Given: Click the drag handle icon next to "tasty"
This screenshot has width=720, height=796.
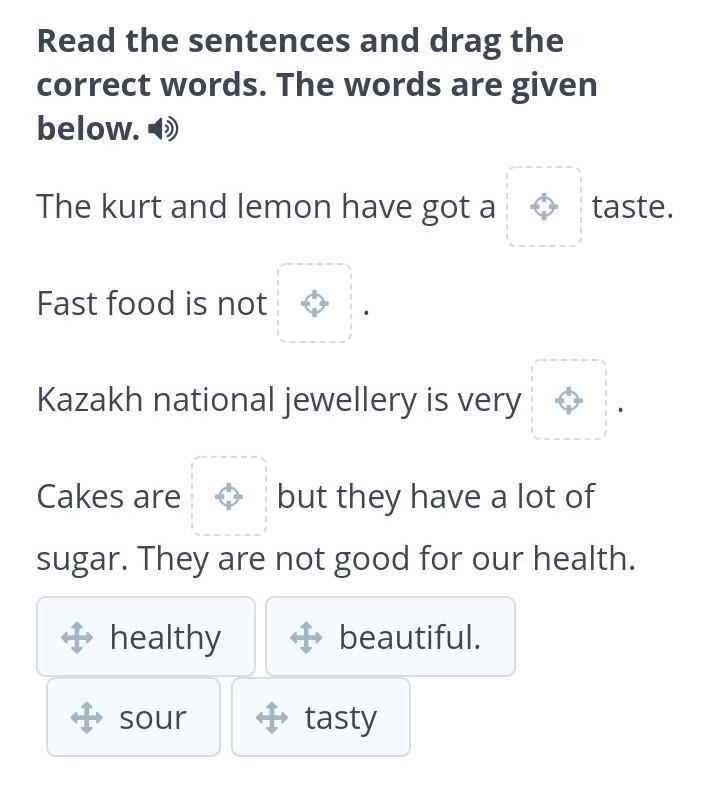Looking at the screenshot, I should [272, 717].
